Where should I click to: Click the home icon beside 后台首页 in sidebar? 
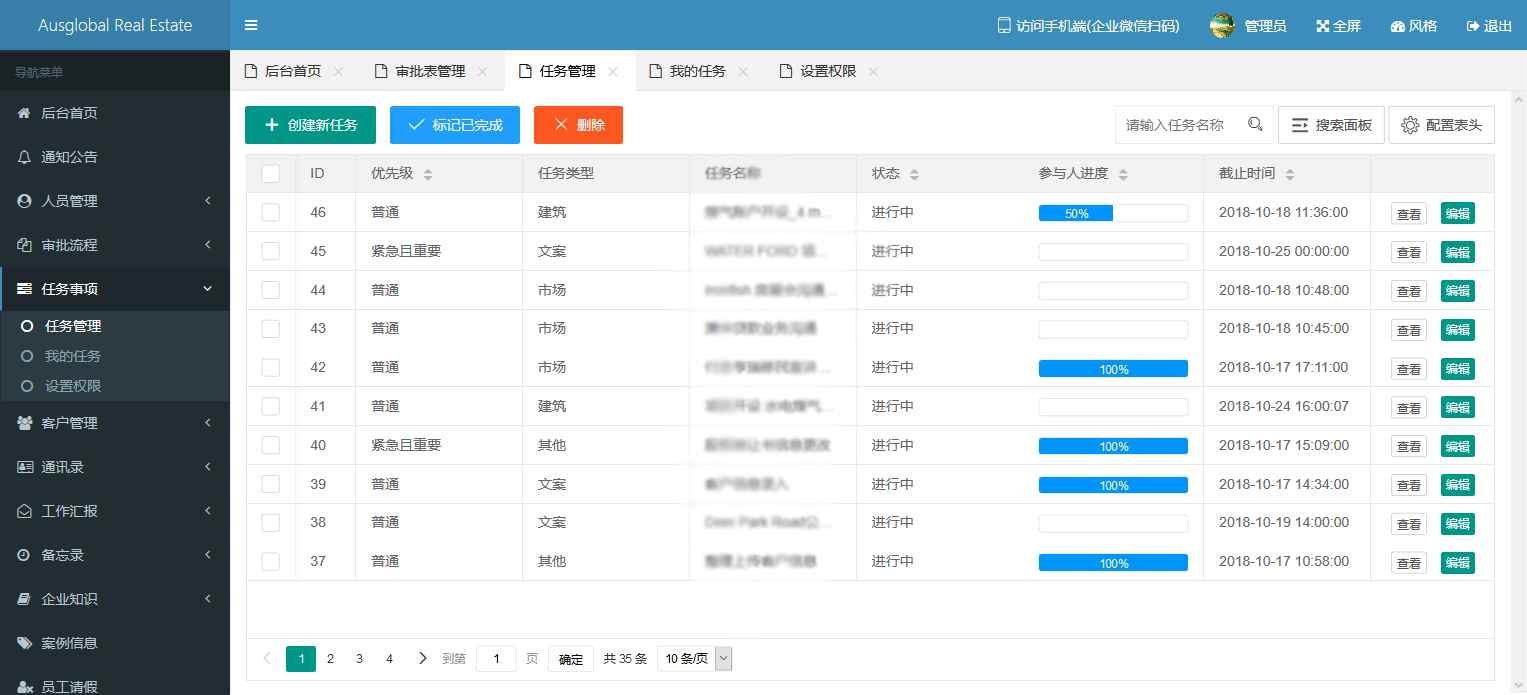[24, 113]
